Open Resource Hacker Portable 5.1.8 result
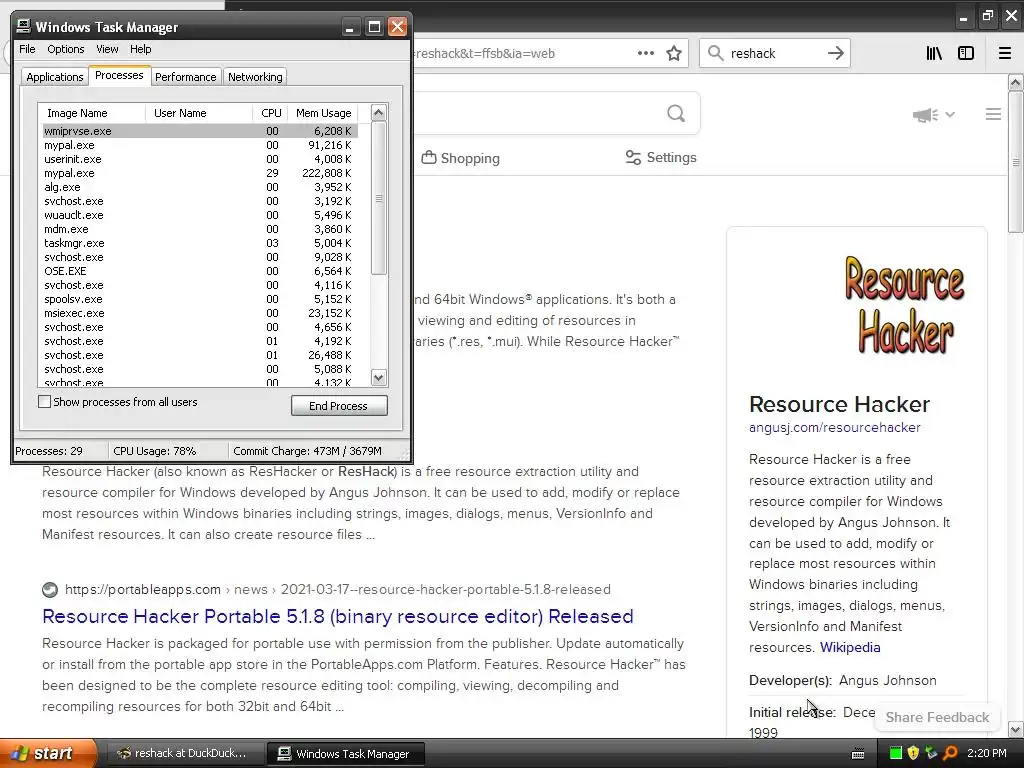 tap(338, 616)
